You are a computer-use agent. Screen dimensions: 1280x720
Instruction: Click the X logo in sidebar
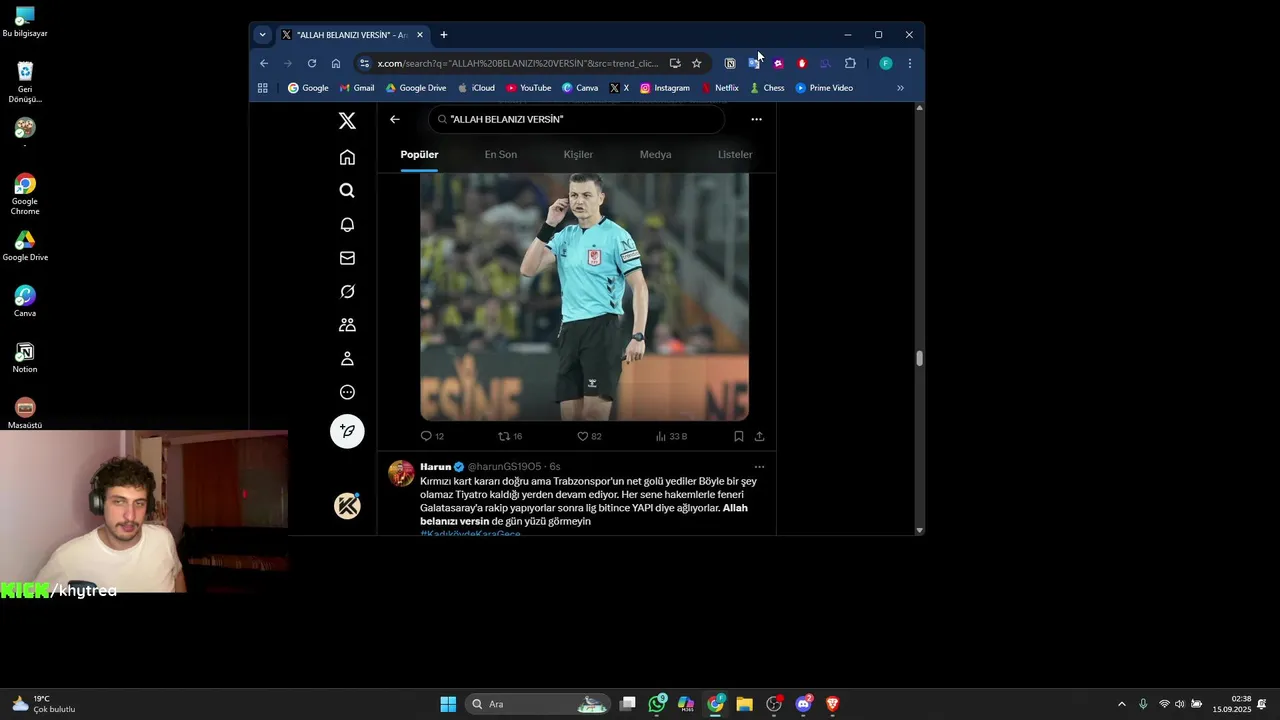347,121
